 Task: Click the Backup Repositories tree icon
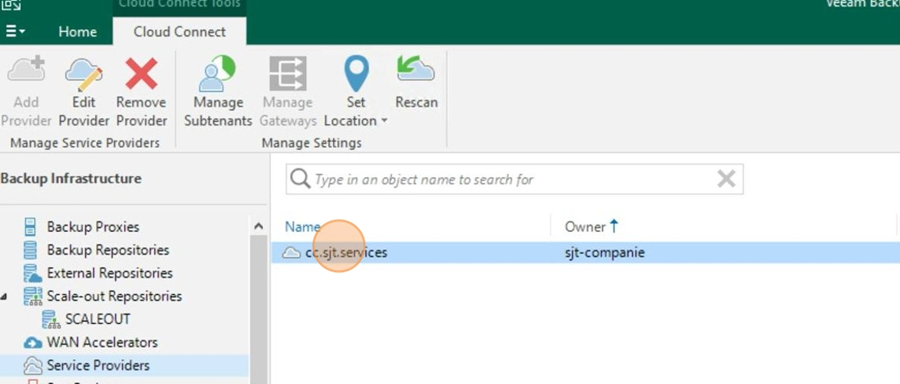tap(30, 250)
